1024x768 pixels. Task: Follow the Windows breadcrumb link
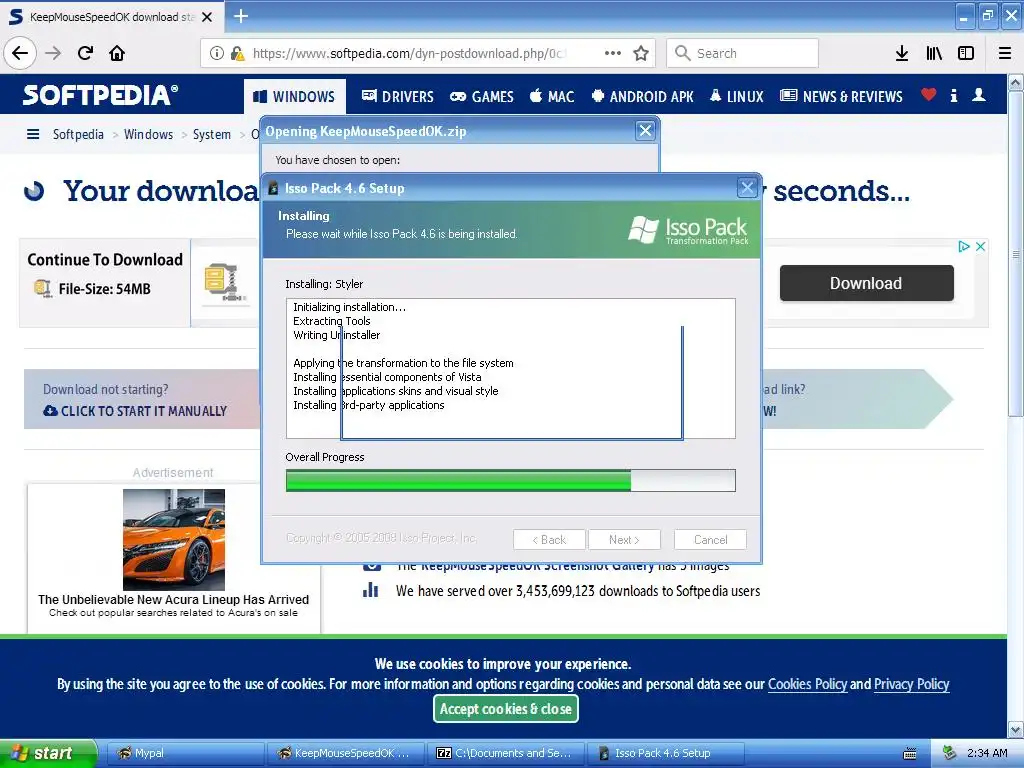(x=148, y=134)
